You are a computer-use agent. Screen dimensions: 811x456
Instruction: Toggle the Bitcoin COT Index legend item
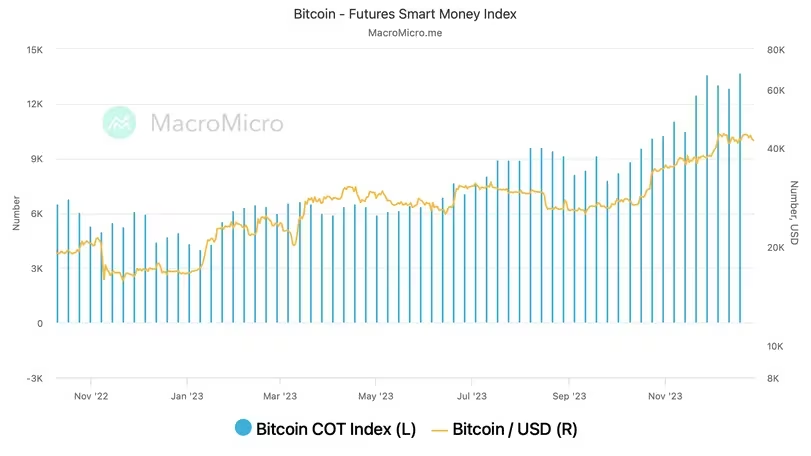325,429
